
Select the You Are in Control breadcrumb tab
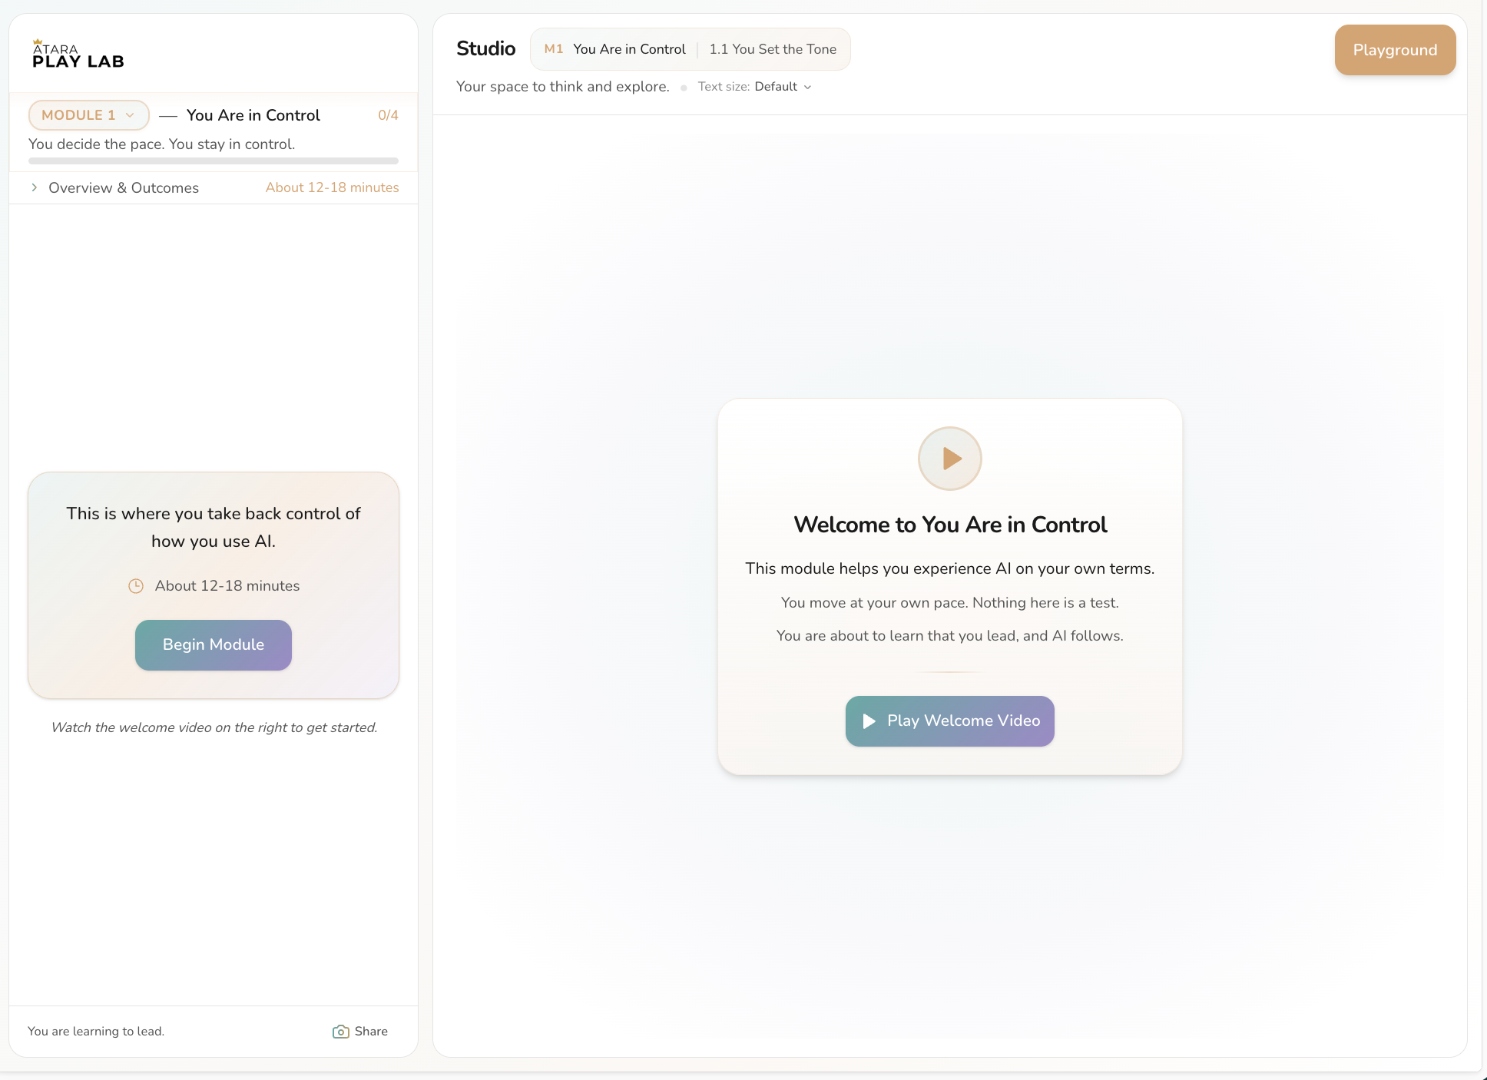pos(630,48)
